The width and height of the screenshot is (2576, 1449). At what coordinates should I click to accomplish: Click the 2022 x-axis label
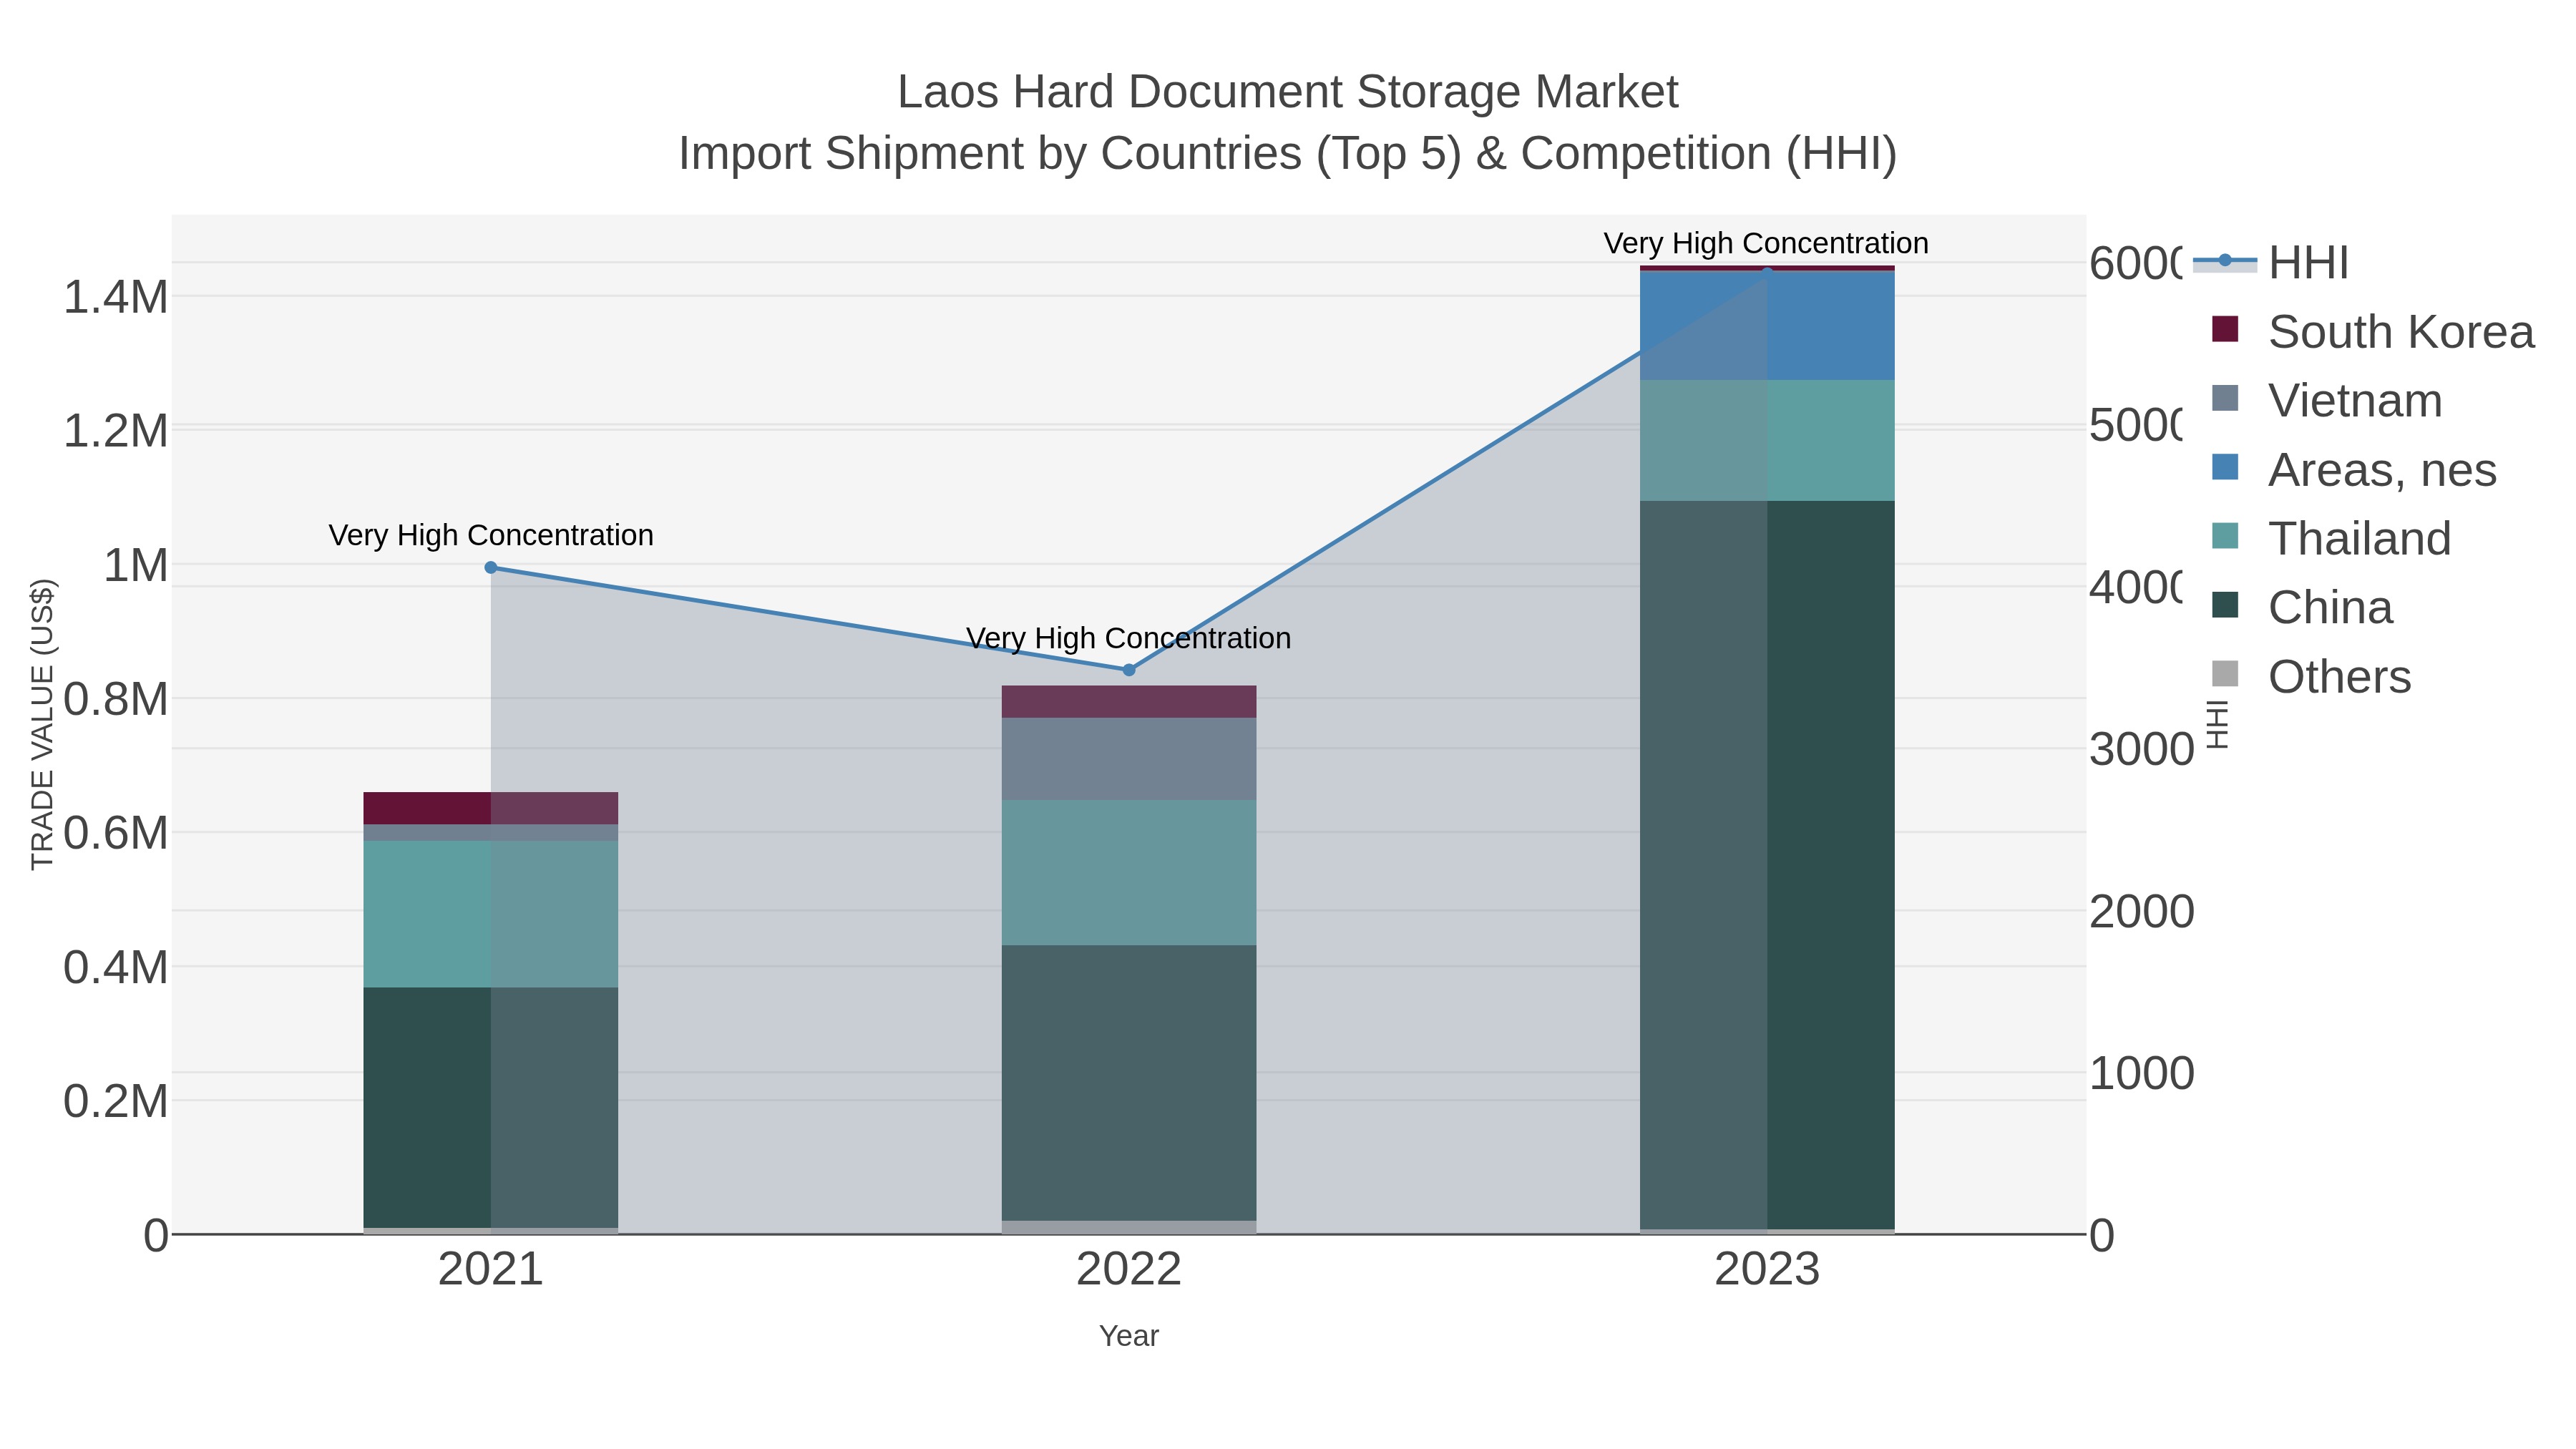[1129, 1270]
